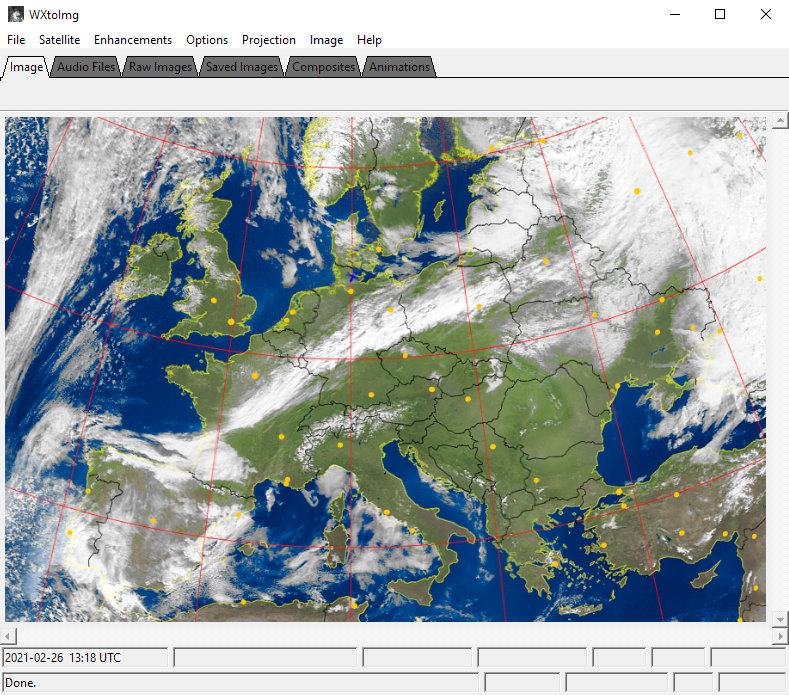Open the Projection menu
The height and width of the screenshot is (695, 789).
[x=269, y=40]
